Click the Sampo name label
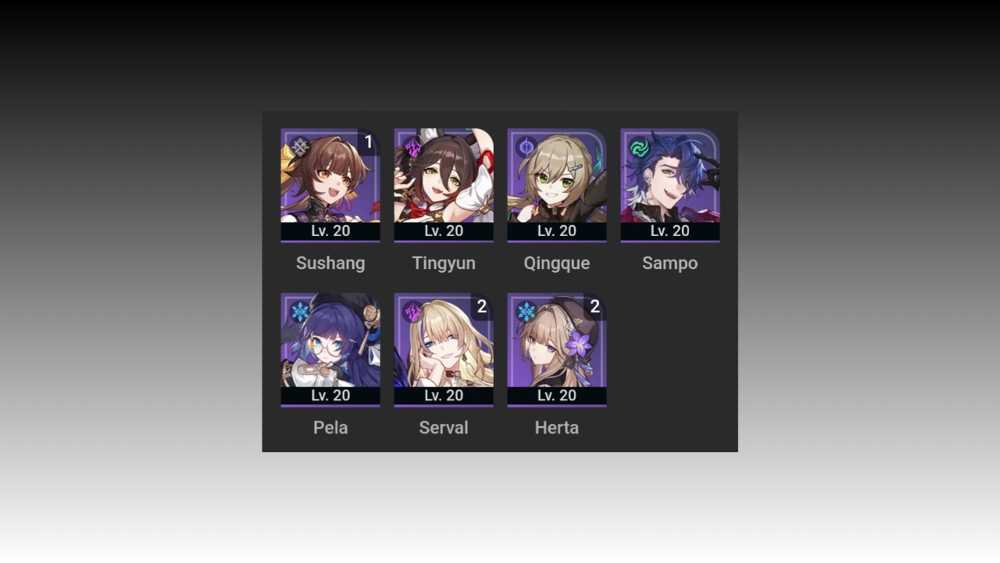 670,263
